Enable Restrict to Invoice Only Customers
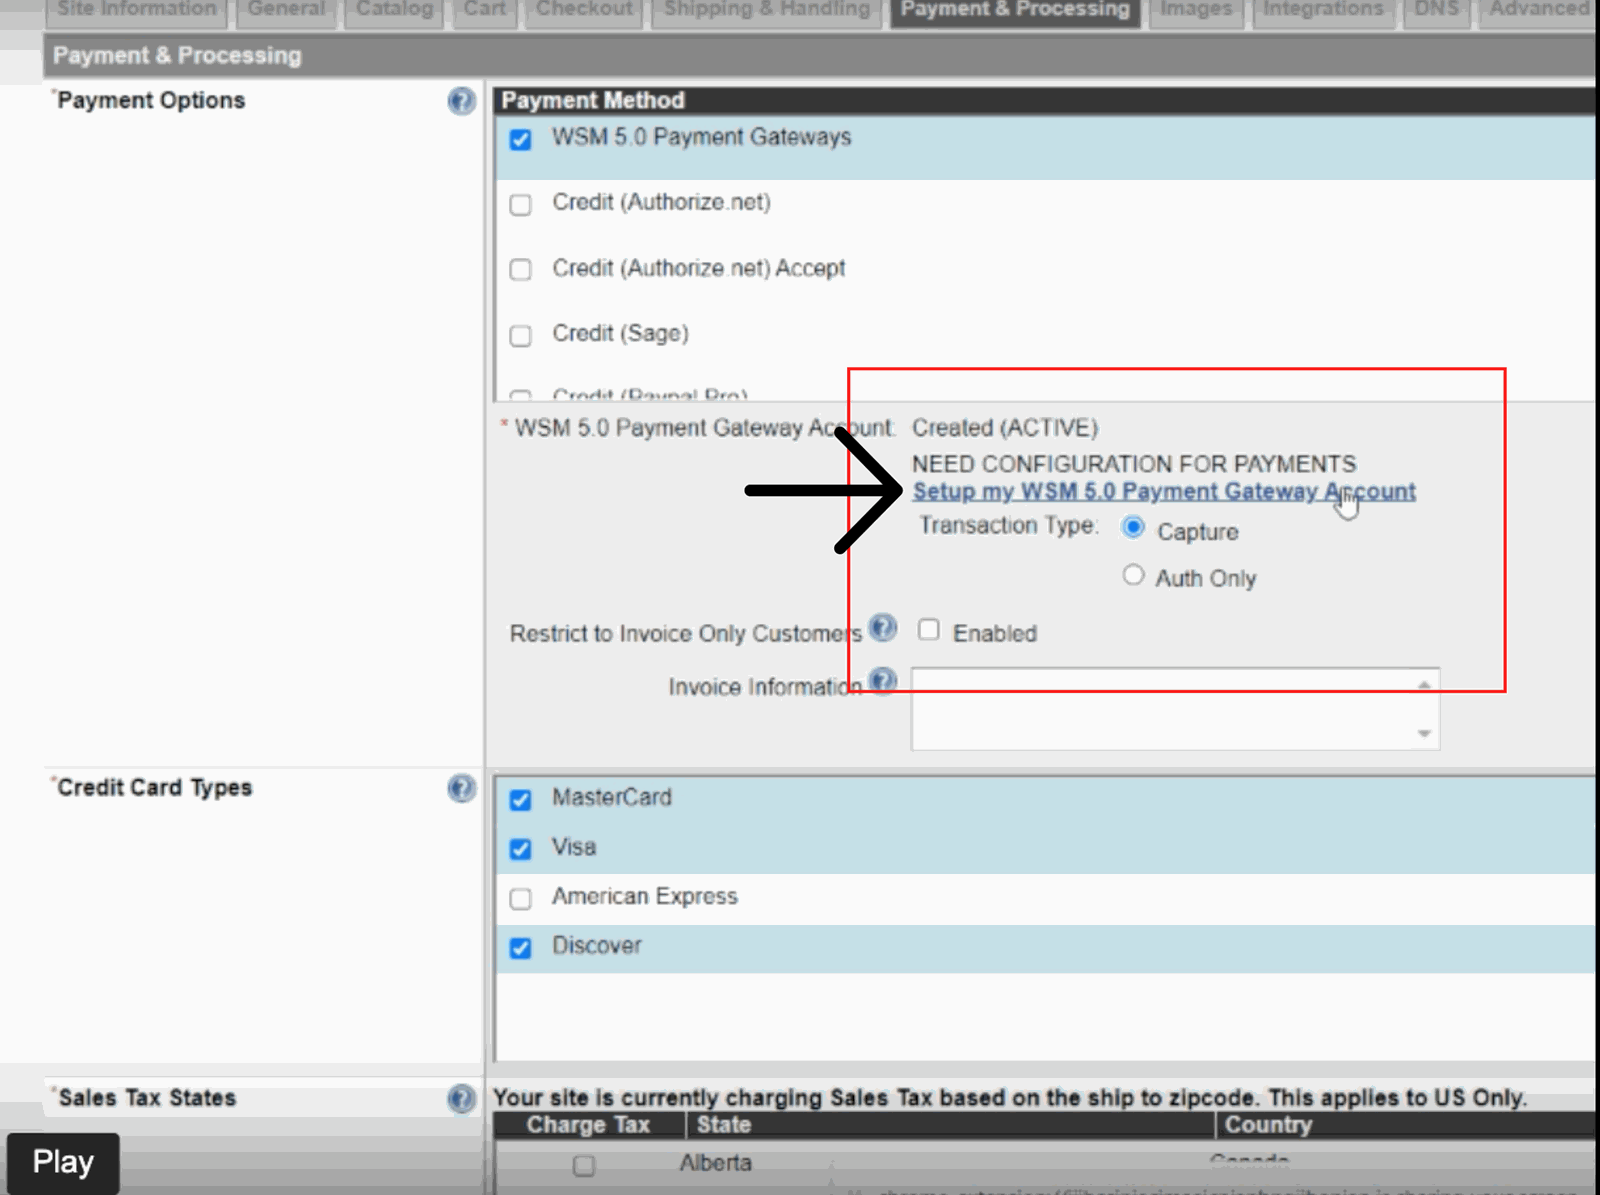 pyautogui.click(x=929, y=630)
